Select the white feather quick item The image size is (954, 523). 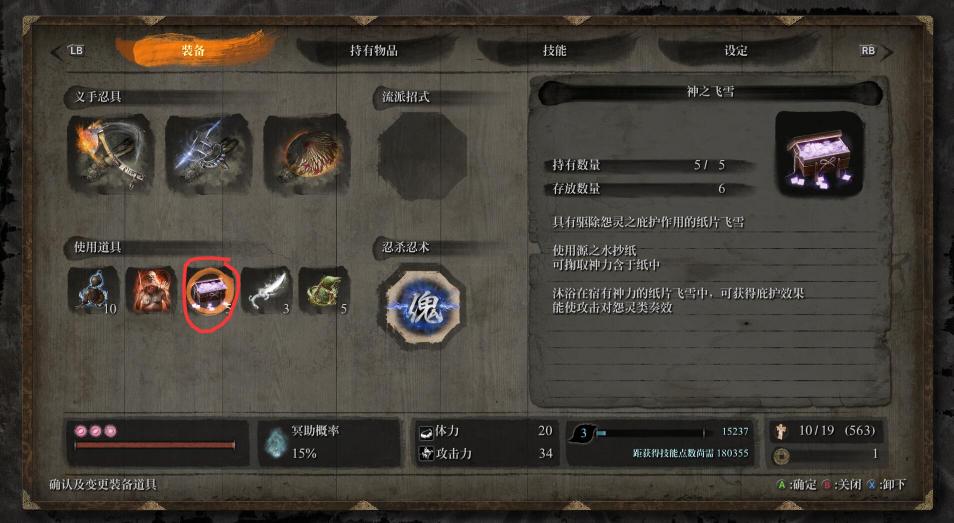click(267, 291)
